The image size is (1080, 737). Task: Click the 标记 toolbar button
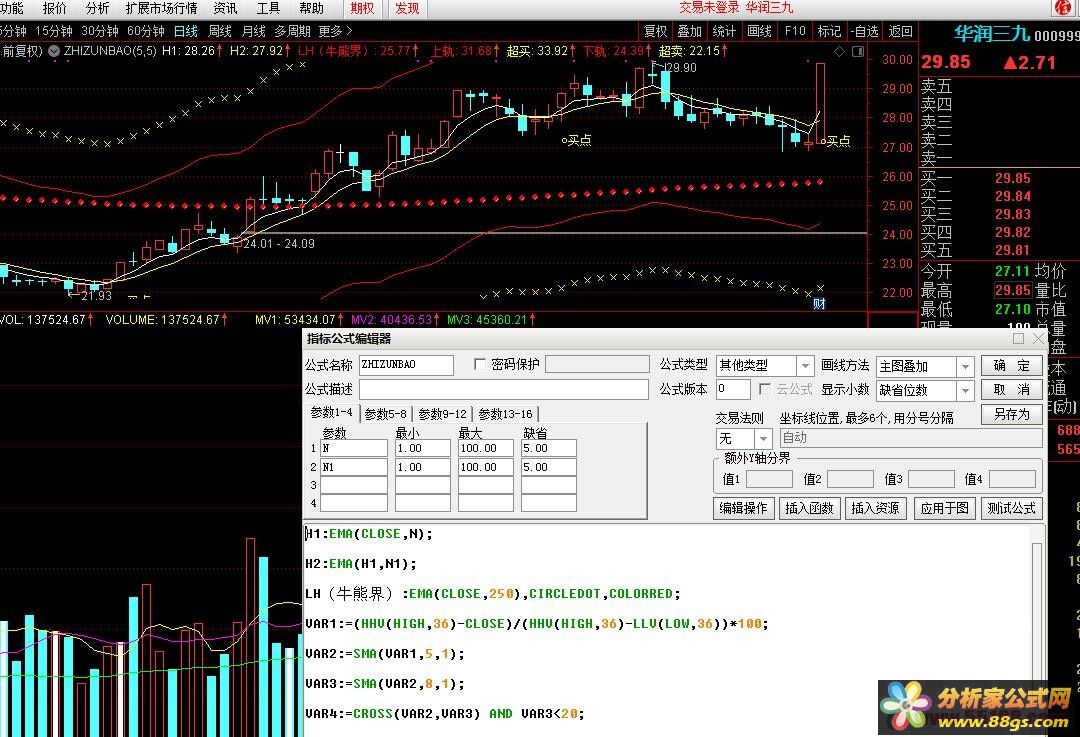pos(829,31)
